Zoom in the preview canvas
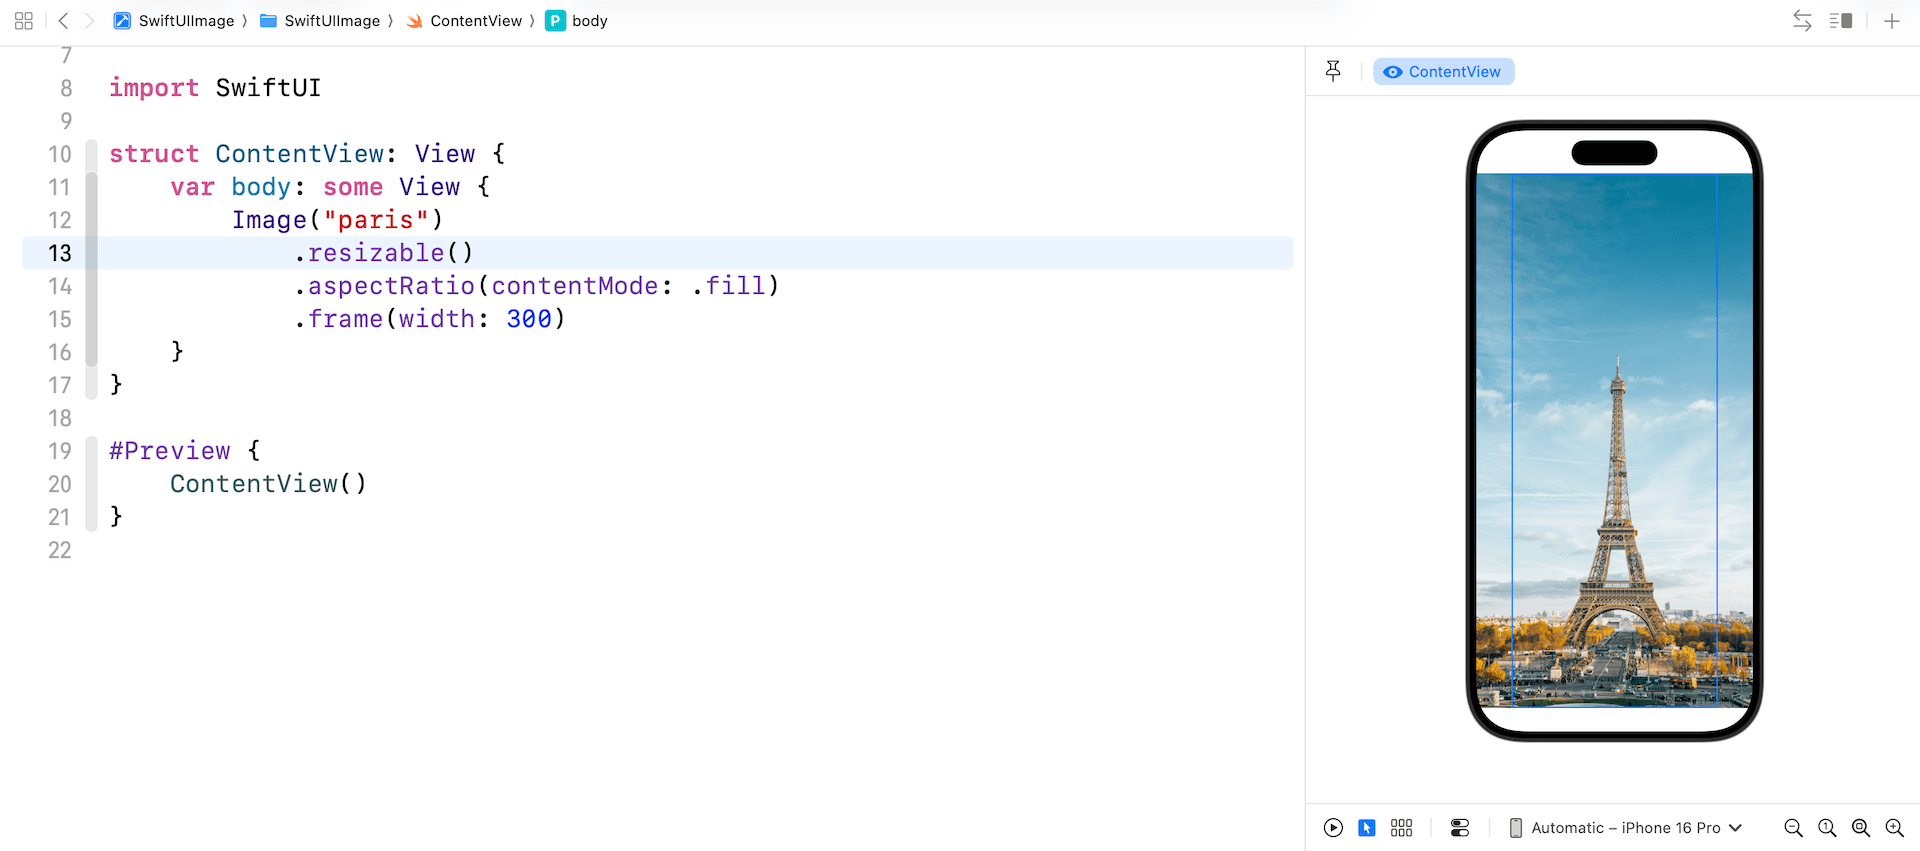This screenshot has height=851, width=1920. click(x=1894, y=828)
